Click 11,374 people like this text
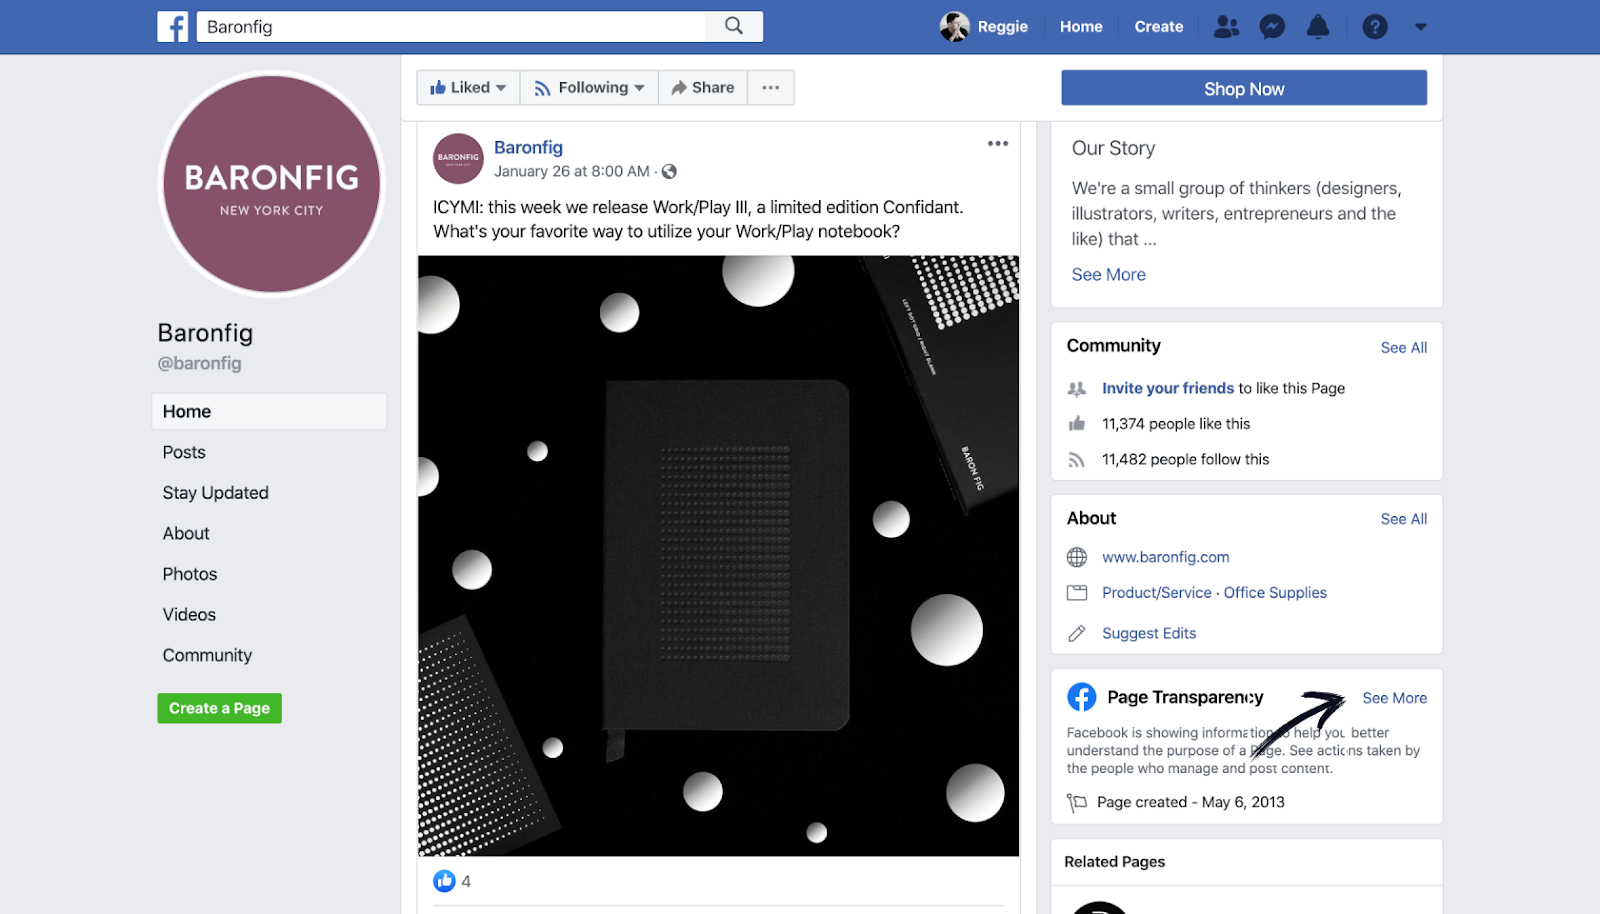Screen dimensions: 1600x914 [x=1176, y=424]
